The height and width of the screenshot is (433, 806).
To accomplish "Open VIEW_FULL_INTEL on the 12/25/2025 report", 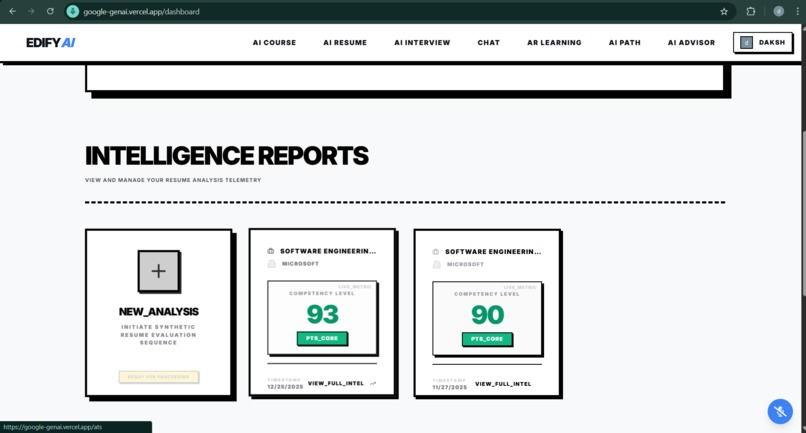I will 336,383.
